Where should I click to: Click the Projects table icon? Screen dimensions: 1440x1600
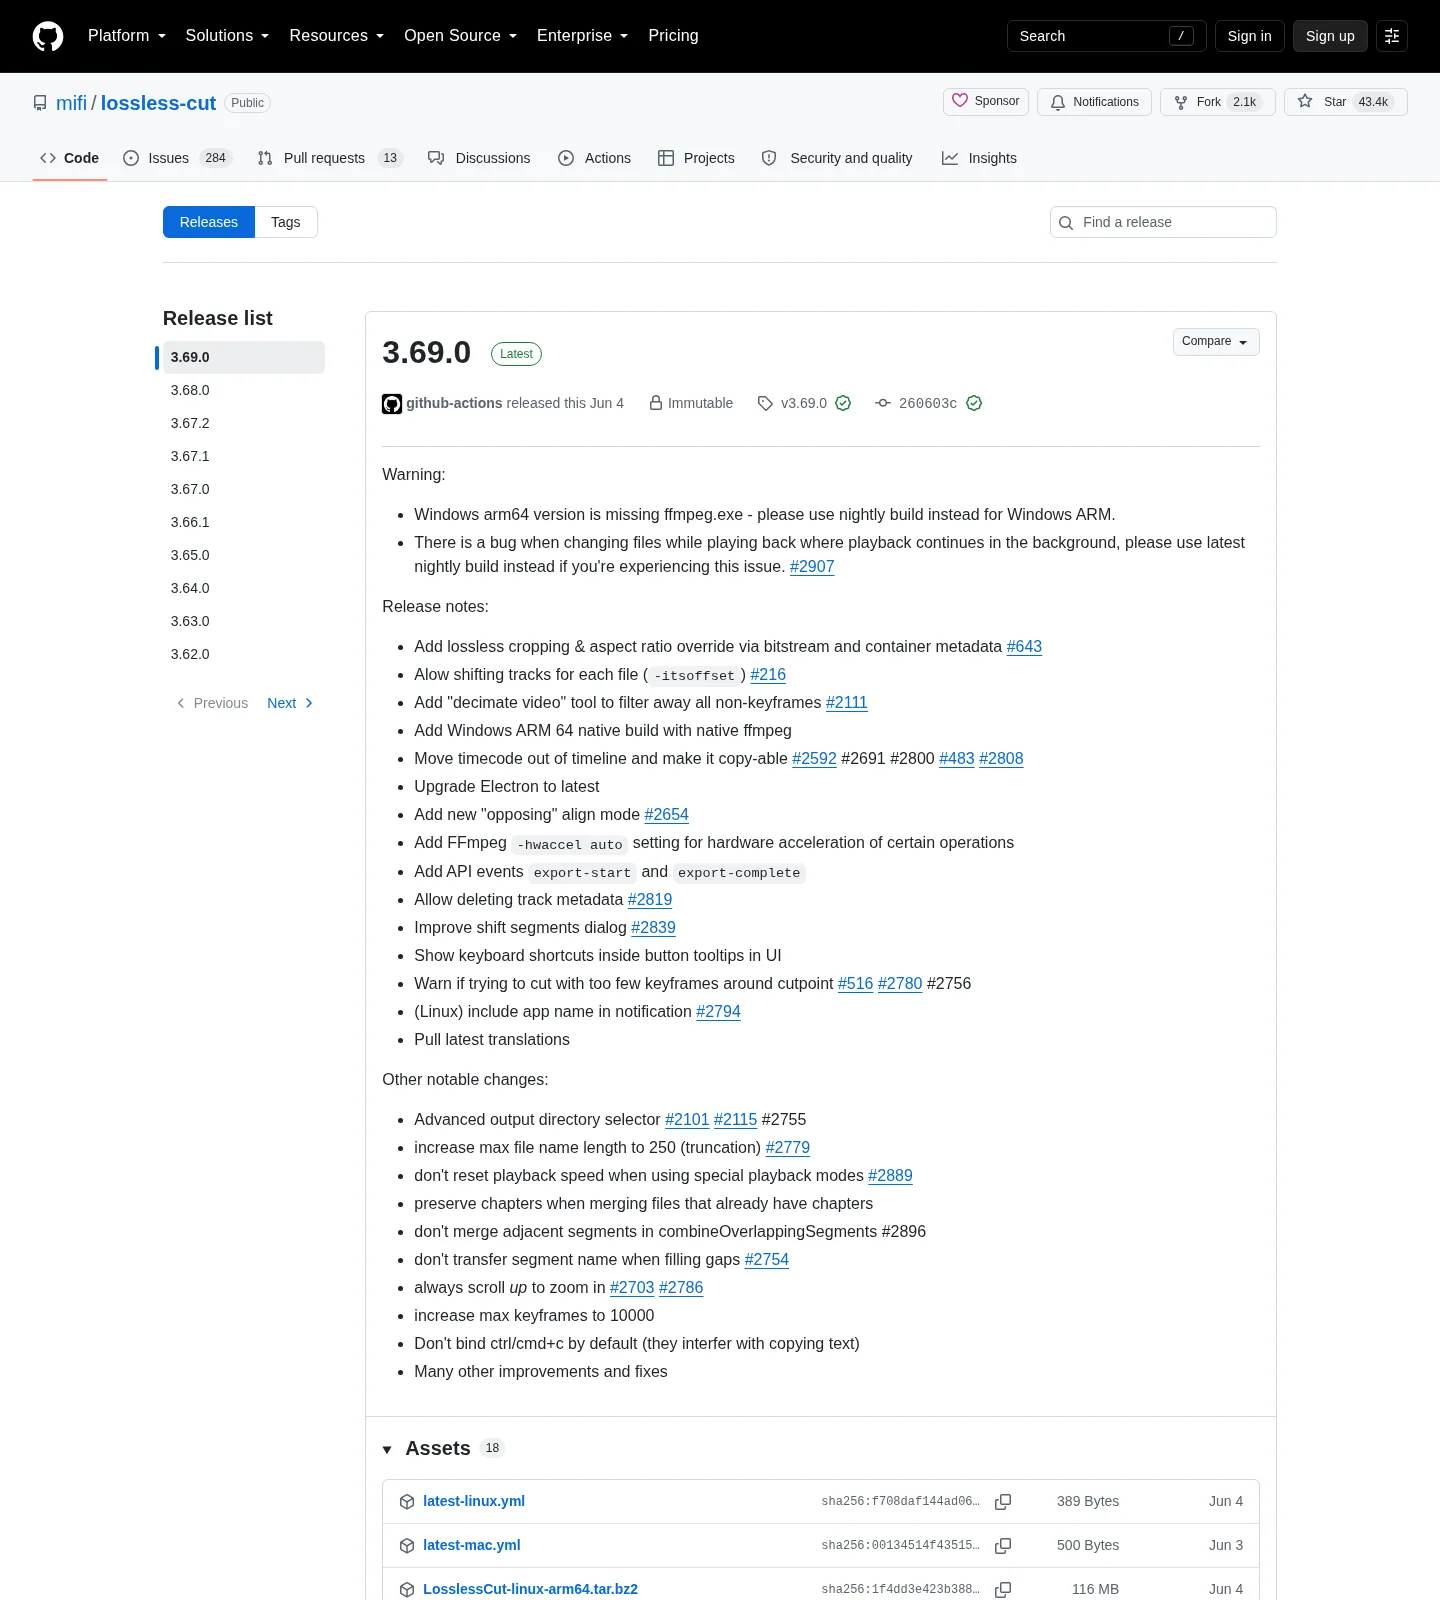(666, 158)
